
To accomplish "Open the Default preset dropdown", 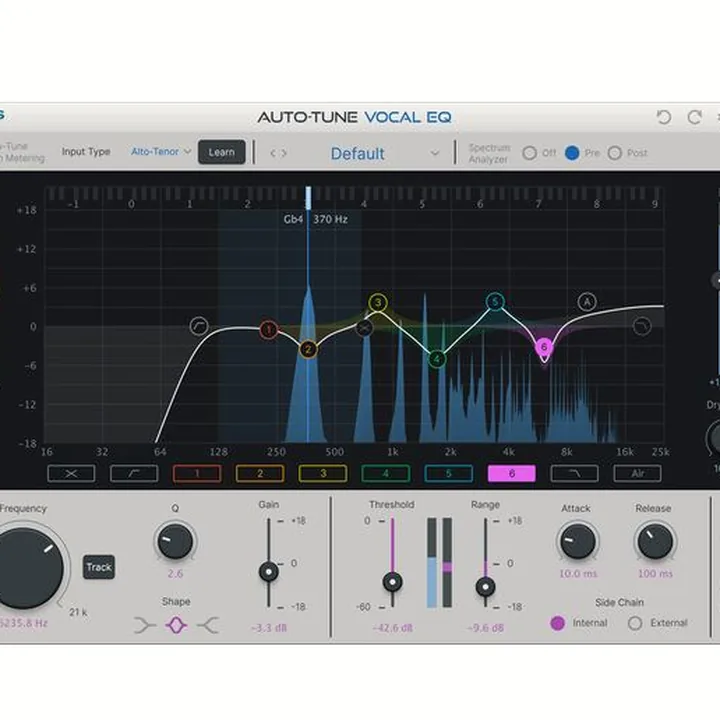I will 385,153.
